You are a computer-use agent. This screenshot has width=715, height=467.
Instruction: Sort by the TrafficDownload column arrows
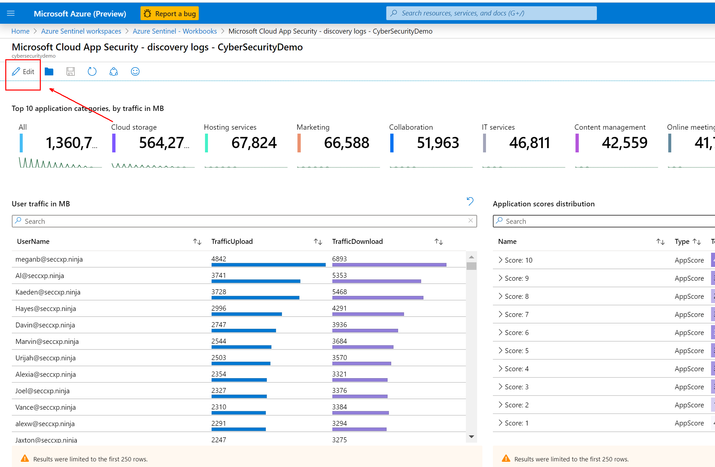point(438,242)
